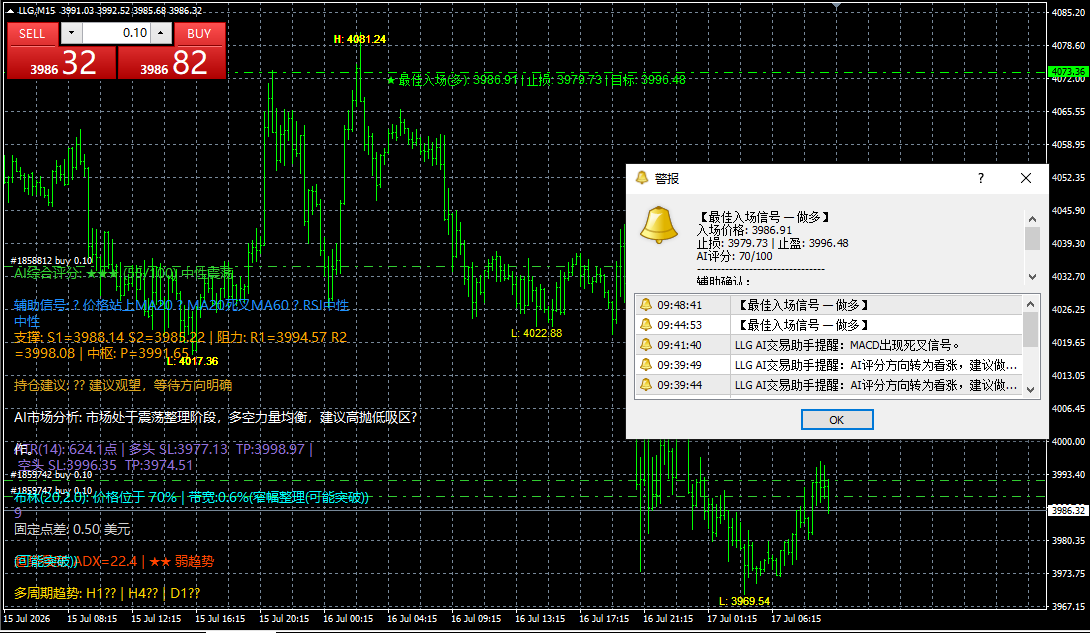Confirm the alert dialog with OK
Screen dimensions: 1090x633
(x=837, y=420)
